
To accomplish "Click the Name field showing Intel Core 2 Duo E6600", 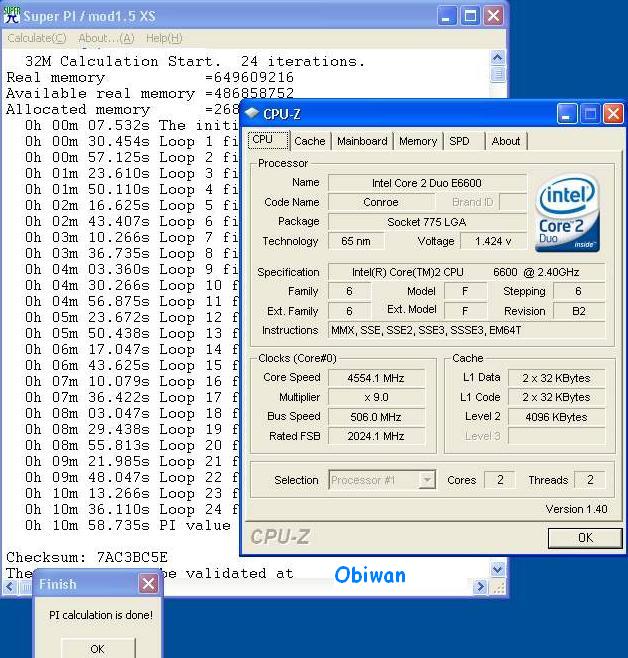I will coord(427,183).
